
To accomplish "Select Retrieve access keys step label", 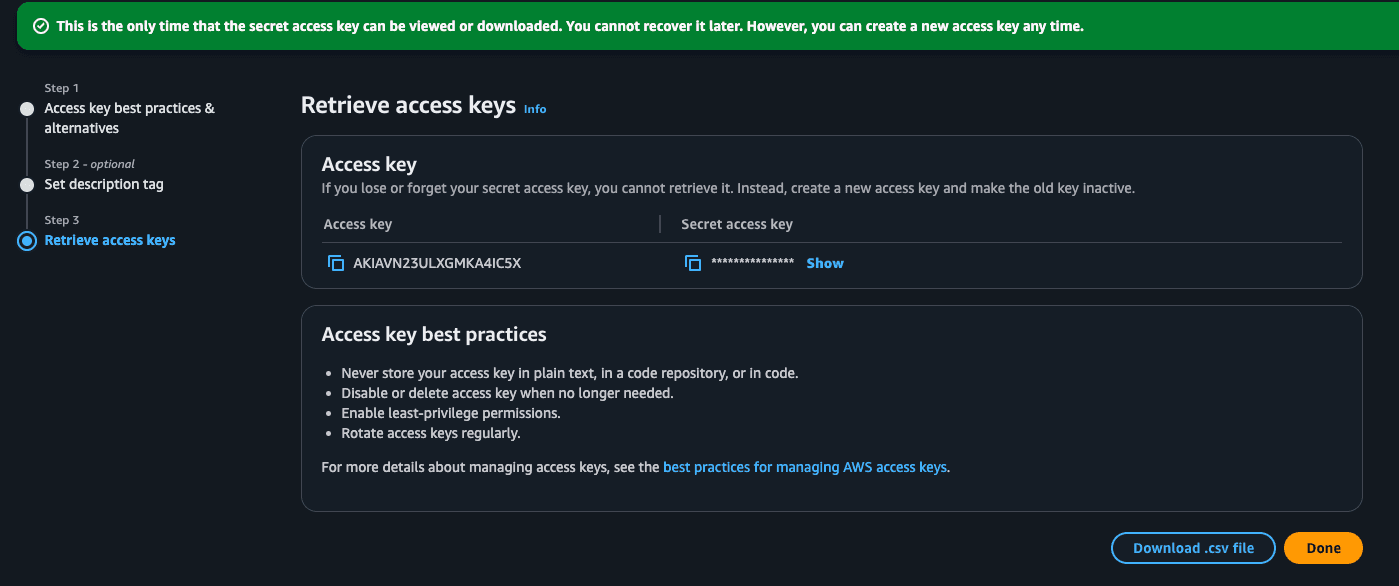I will pos(110,240).
